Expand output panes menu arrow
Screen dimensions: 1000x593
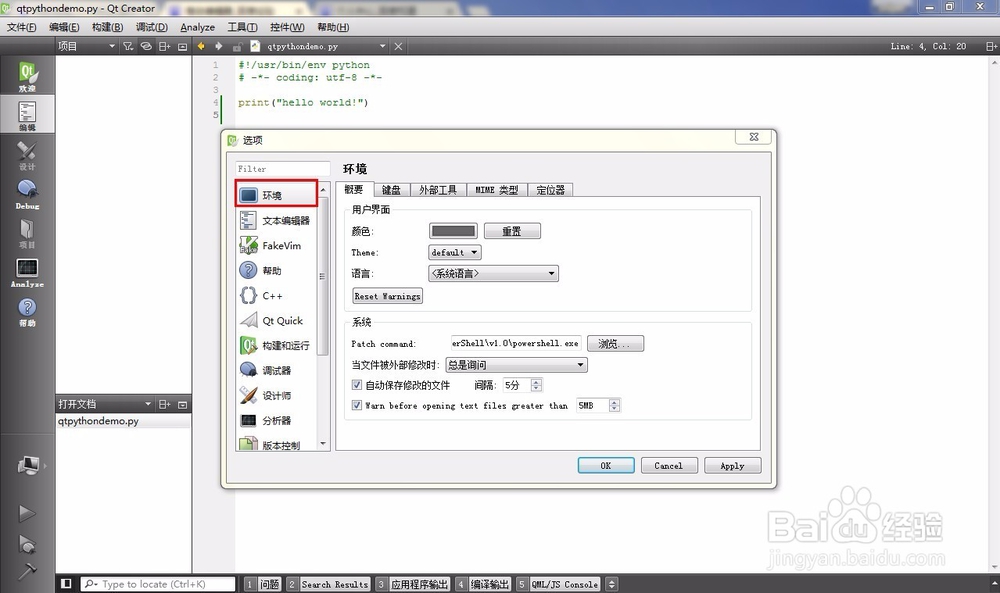(612, 583)
